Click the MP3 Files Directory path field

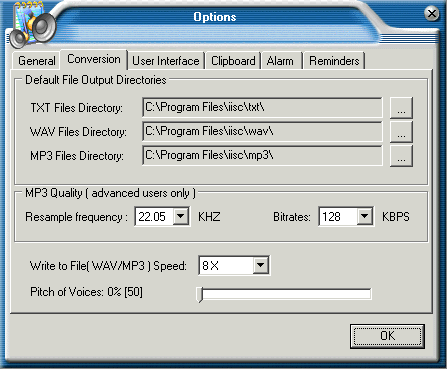coord(262,155)
